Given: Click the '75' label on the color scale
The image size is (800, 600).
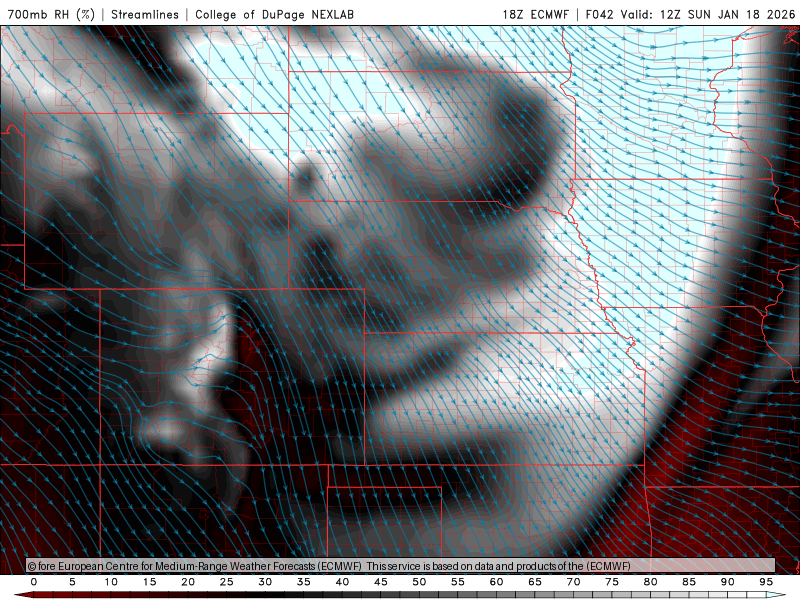Looking at the screenshot, I should coord(612,582).
